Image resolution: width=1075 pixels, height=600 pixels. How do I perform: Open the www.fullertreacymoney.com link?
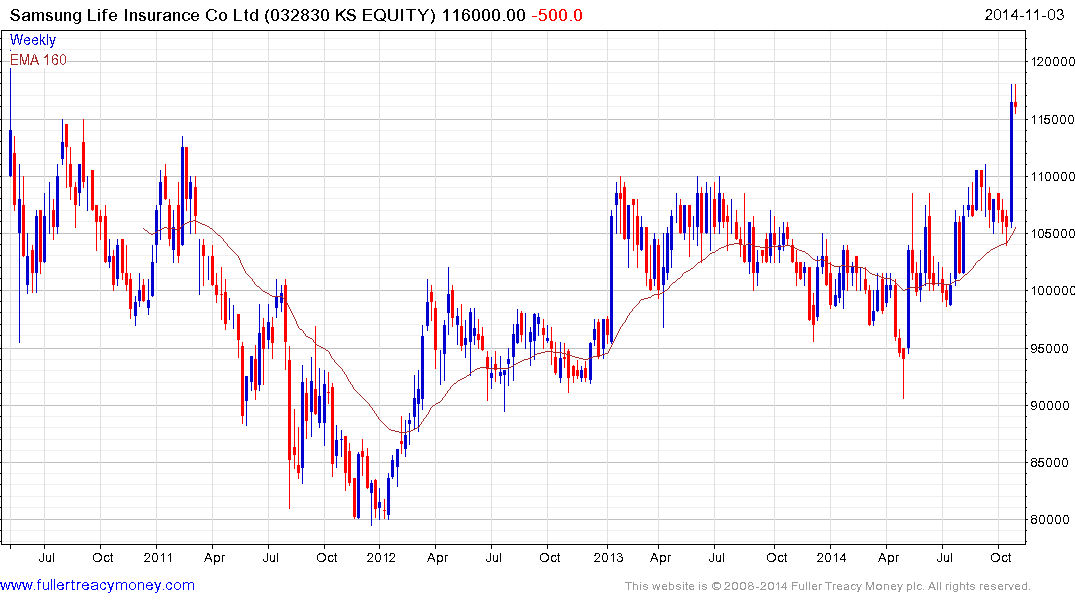pyautogui.click(x=97, y=585)
